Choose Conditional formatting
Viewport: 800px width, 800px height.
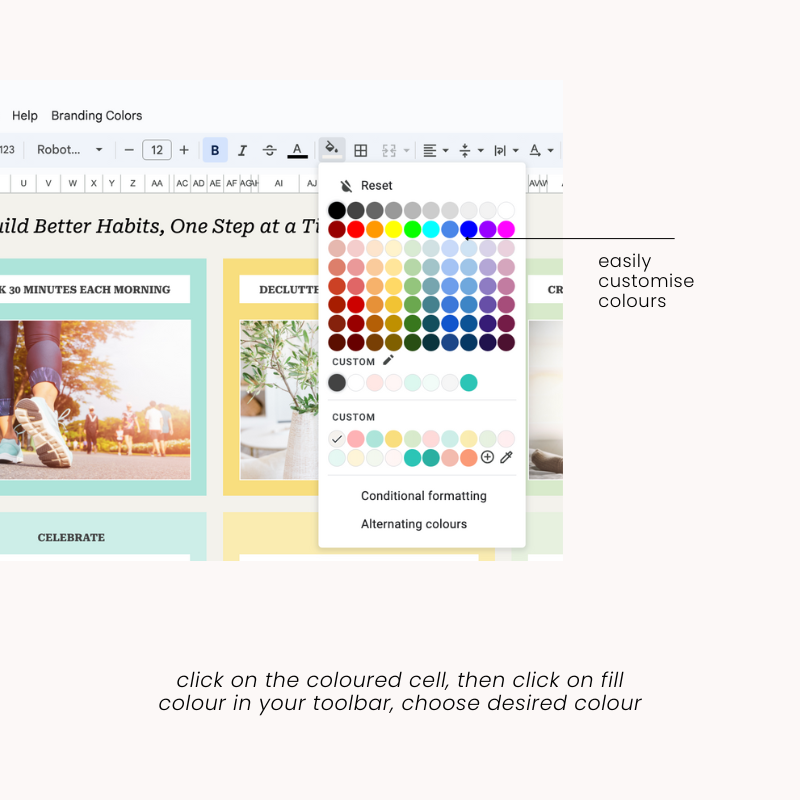pos(423,496)
